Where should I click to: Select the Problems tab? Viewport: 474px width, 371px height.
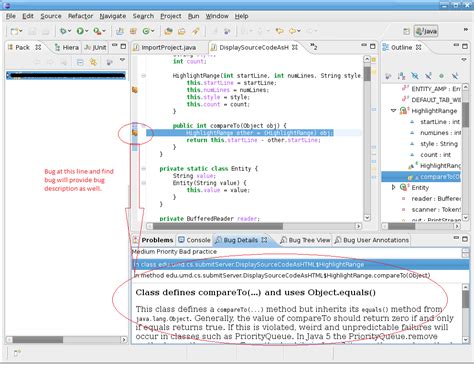153,240
